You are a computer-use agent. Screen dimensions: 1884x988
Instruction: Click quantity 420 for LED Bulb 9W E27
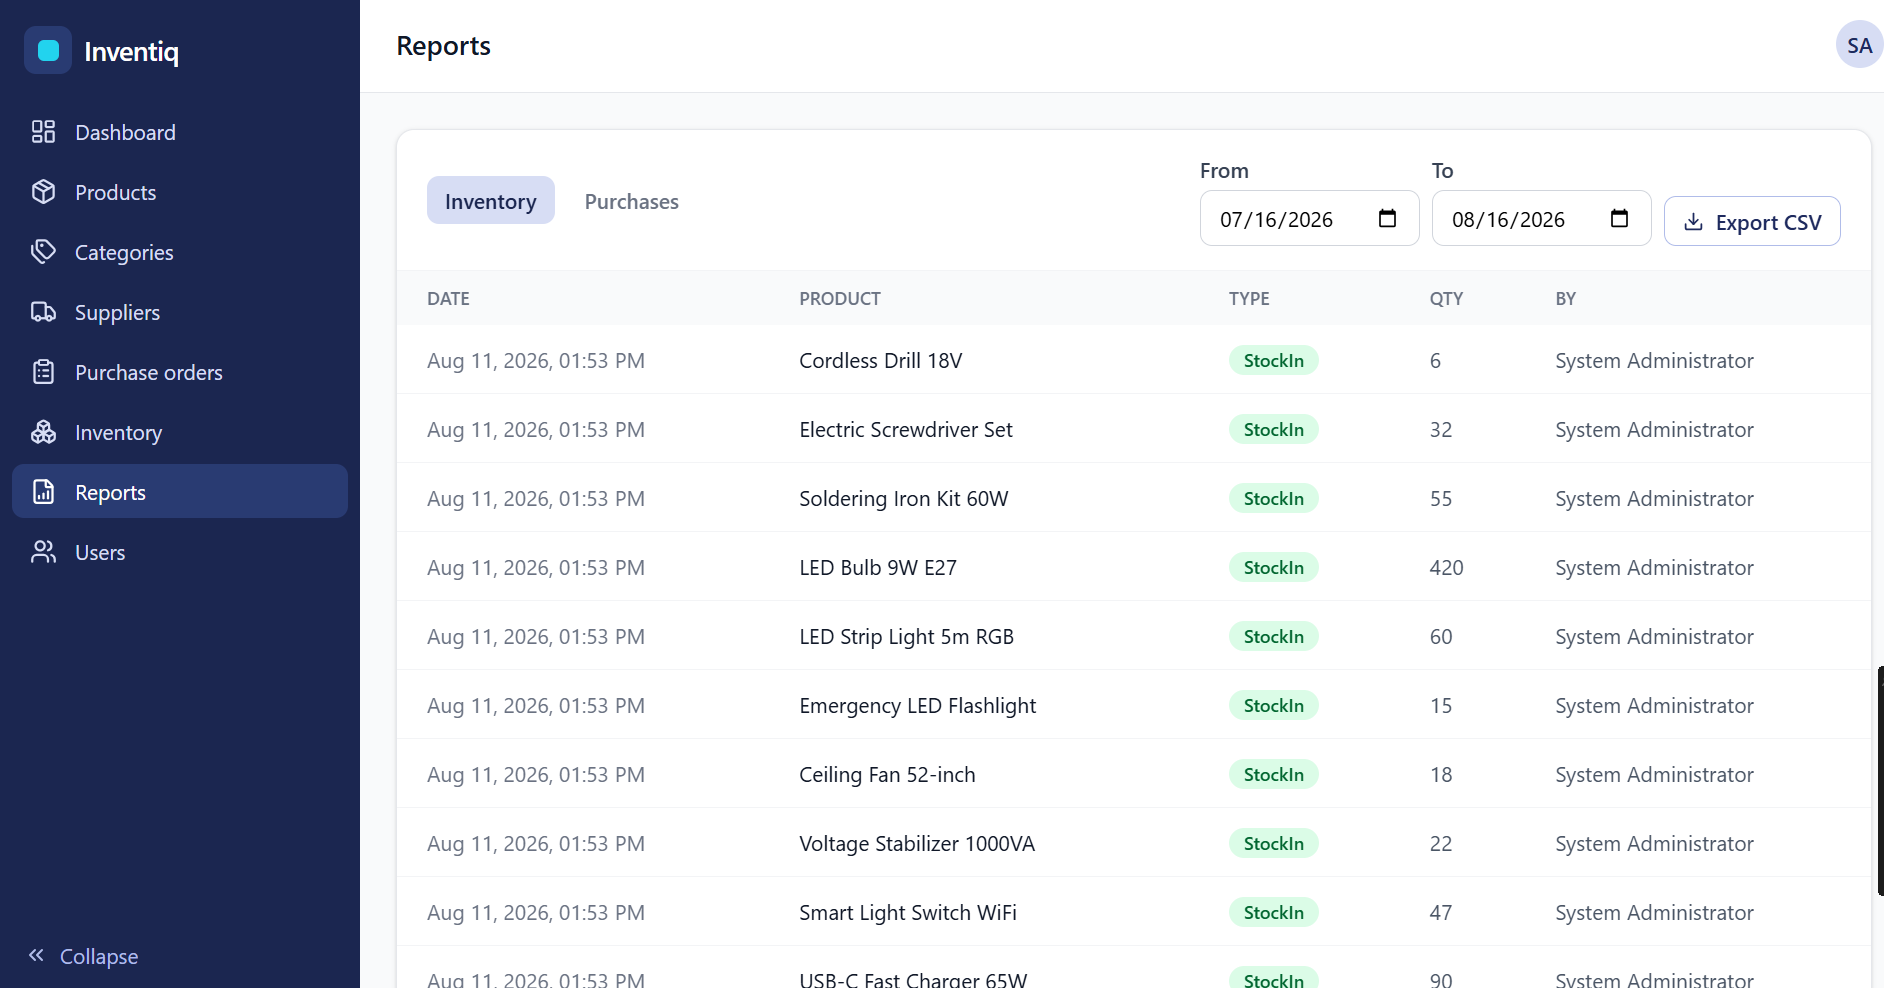1446,567
